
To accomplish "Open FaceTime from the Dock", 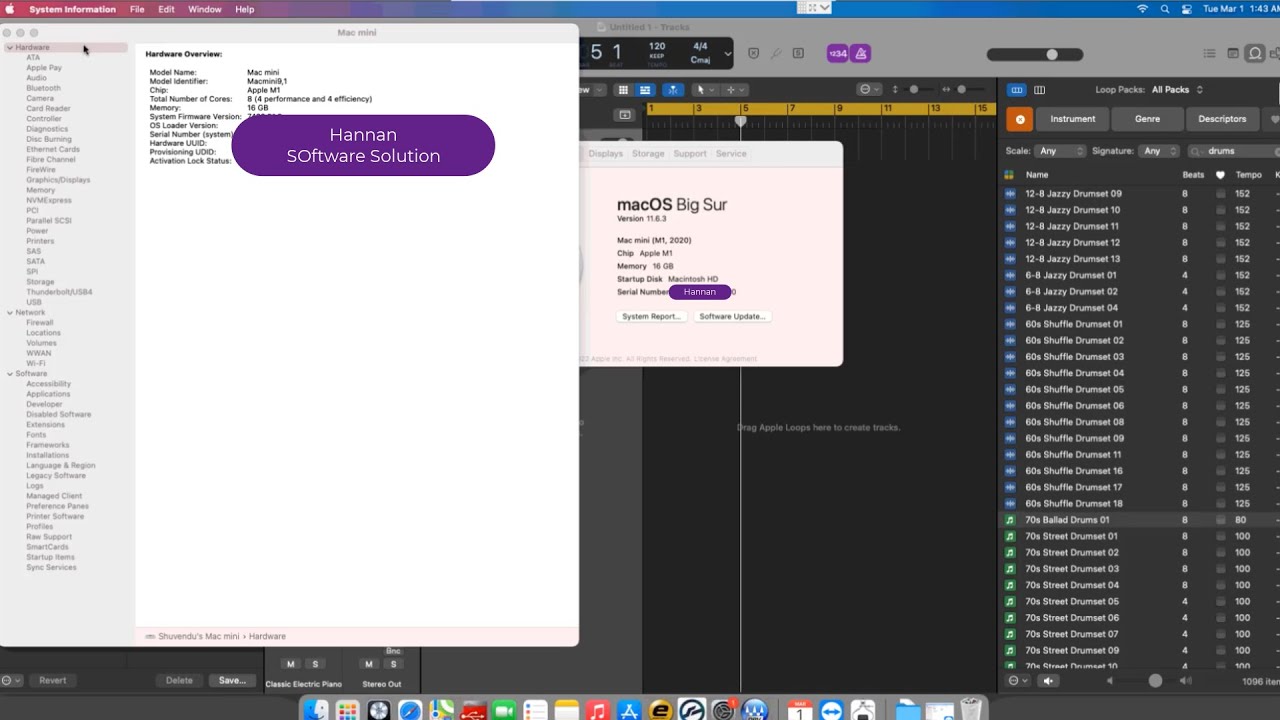I will point(504,711).
